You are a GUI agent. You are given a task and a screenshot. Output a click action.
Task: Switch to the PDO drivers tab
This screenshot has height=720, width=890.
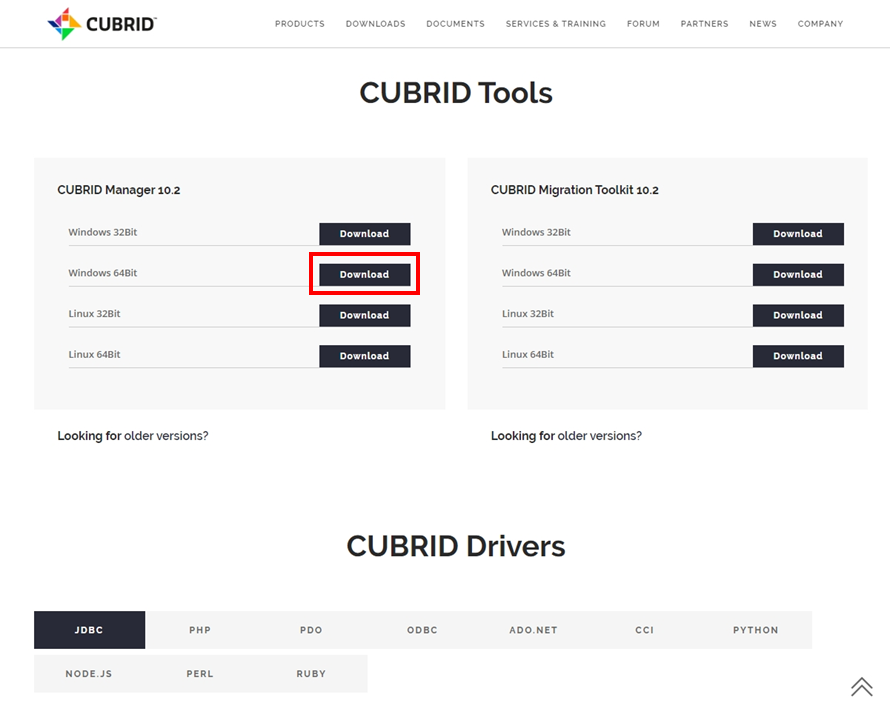coord(311,630)
